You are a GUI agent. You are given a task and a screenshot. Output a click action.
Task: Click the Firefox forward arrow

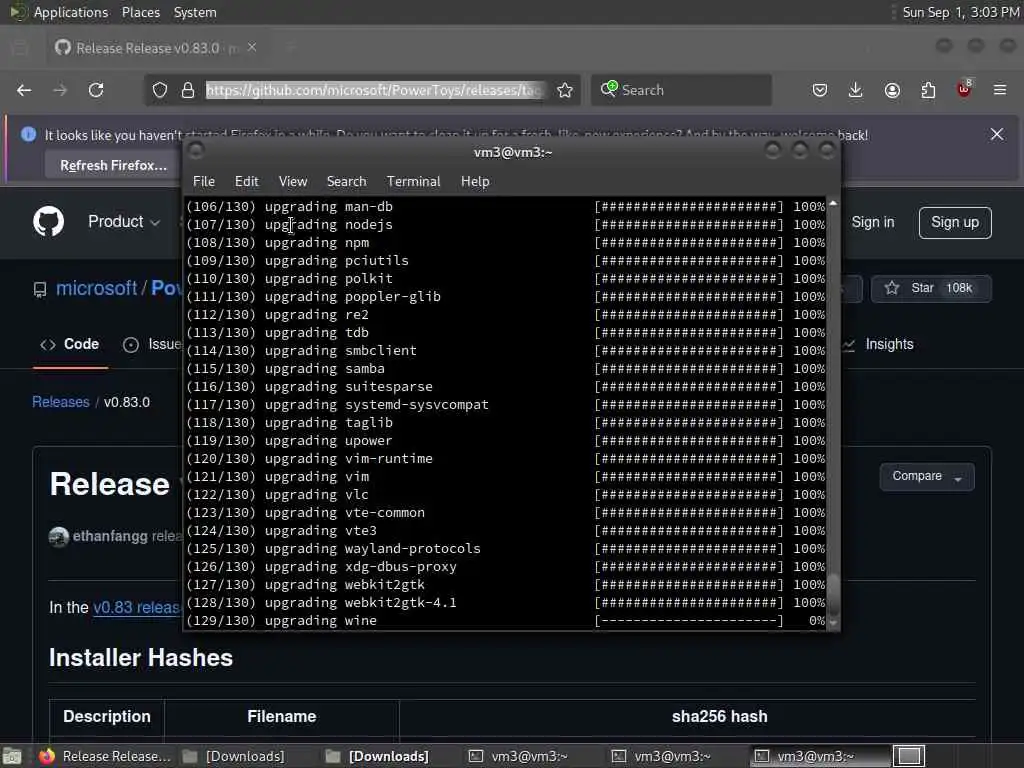[x=60, y=90]
